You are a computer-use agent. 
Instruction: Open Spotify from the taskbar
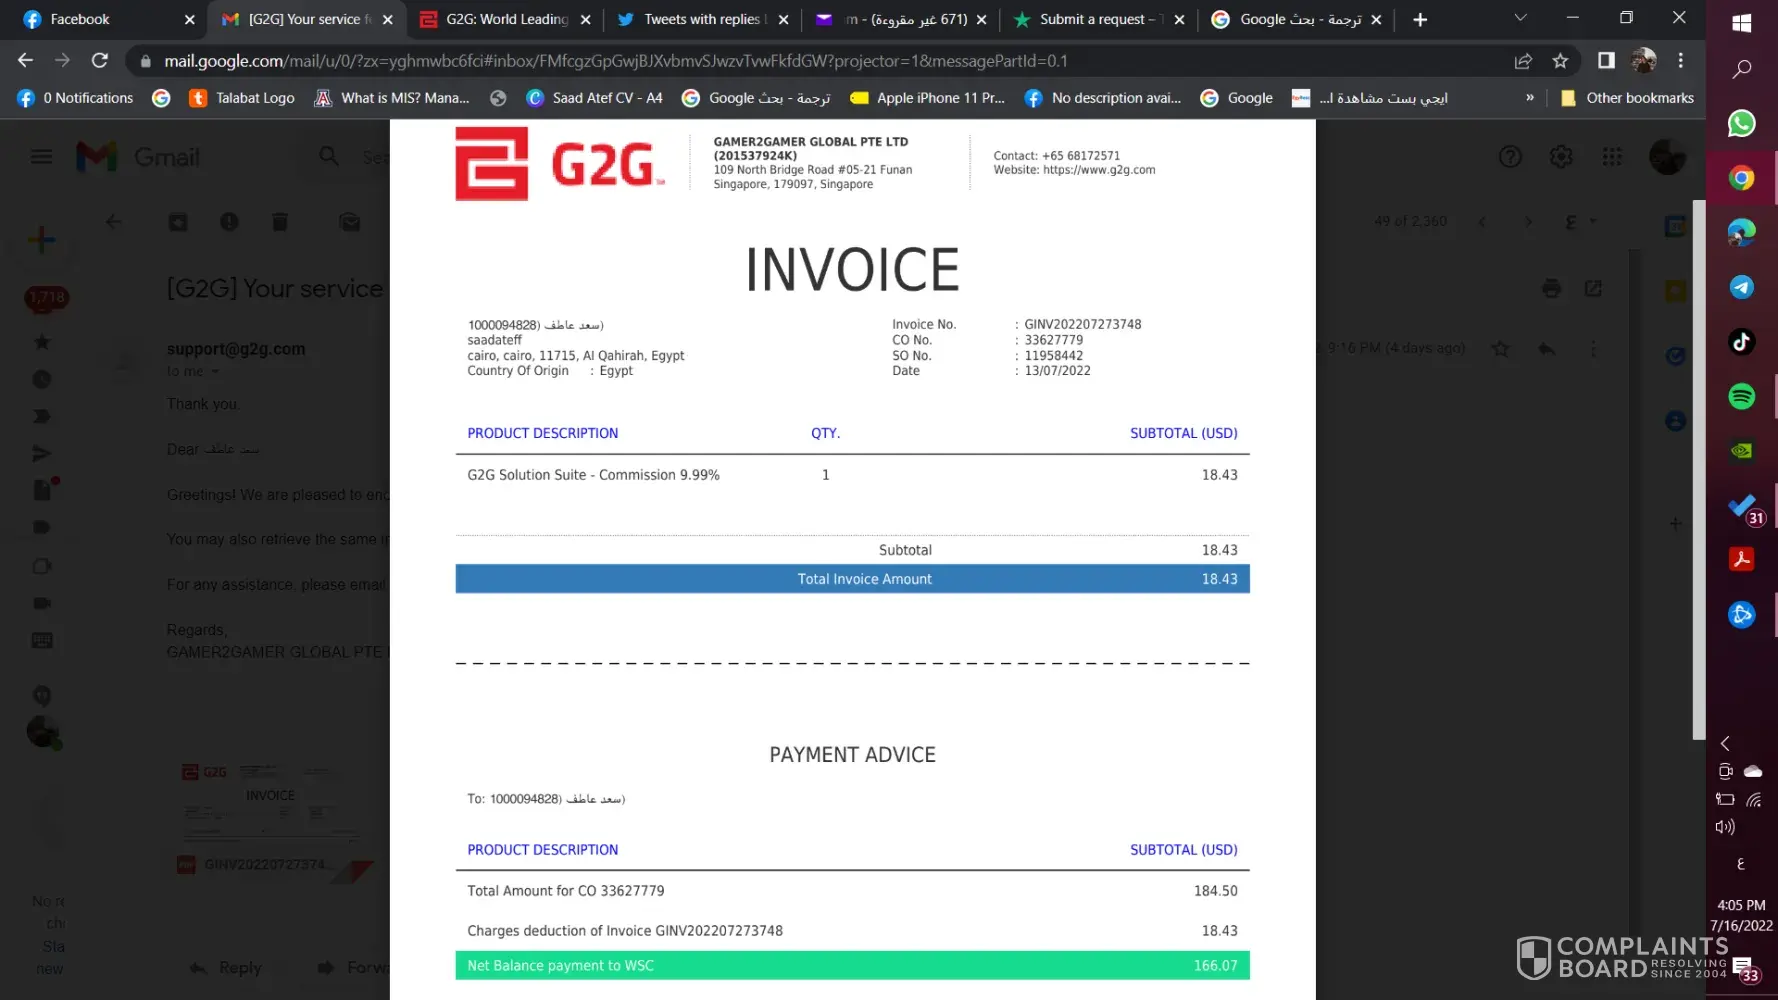pyautogui.click(x=1741, y=396)
